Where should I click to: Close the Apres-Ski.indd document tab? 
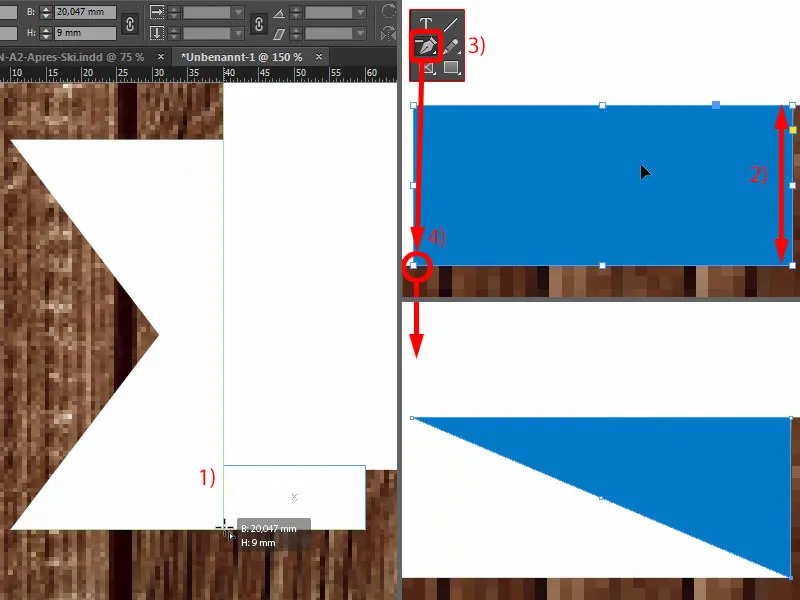pos(161,57)
